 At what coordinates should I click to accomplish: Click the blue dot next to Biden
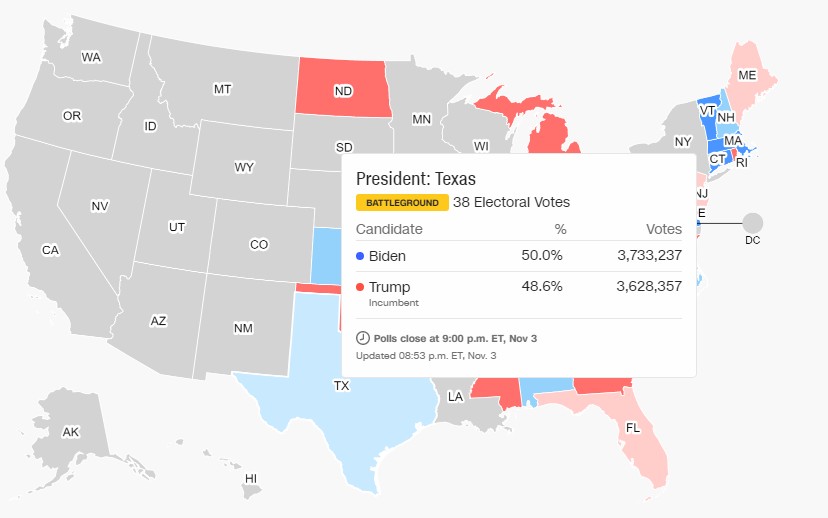pyautogui.click(x=361, y=256)
